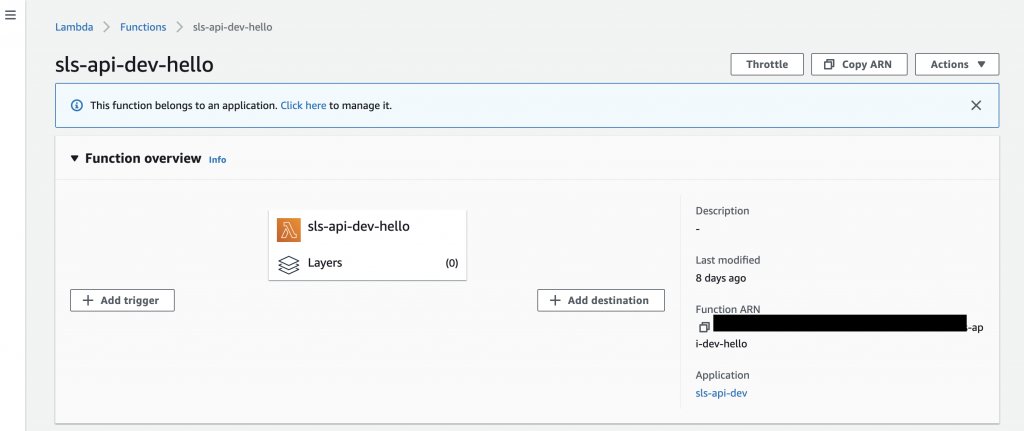1024x431 pixels.
Task: Dismiss the application info banner
Action: pyautogui.click(x=976, y=105)
